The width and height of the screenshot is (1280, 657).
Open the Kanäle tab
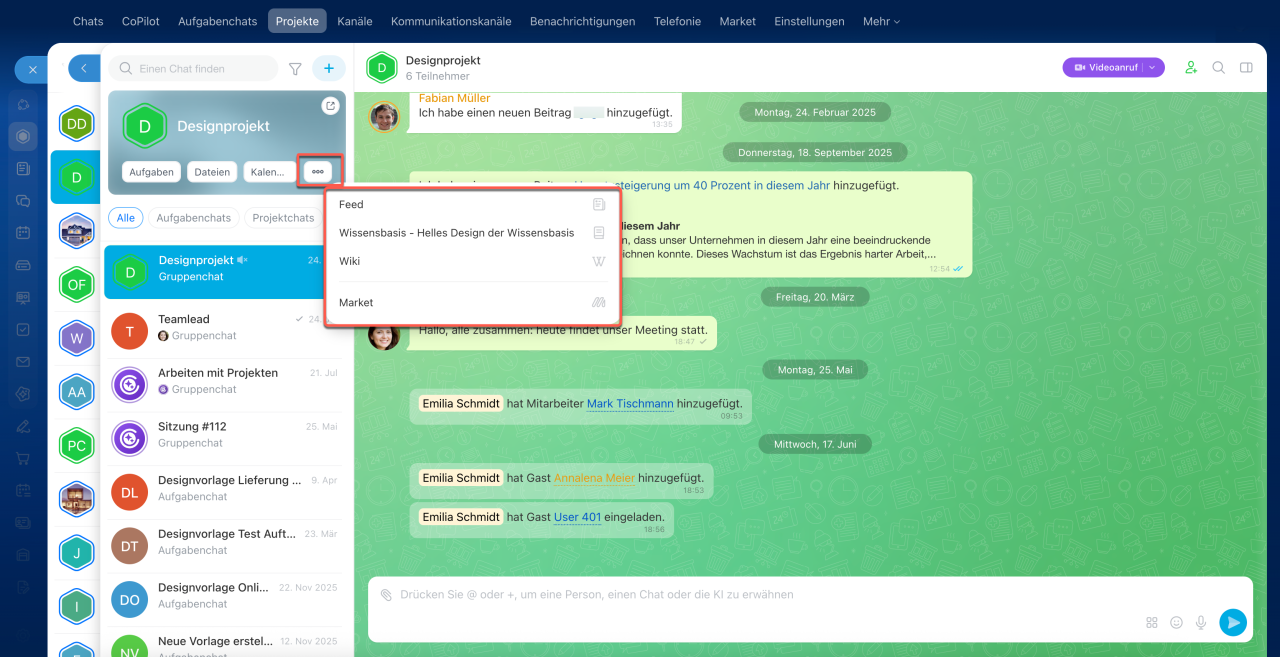click(355, 21)
